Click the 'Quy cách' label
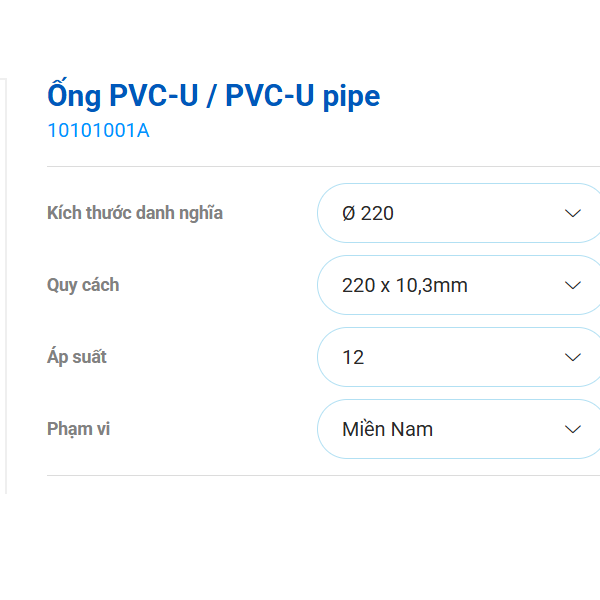600x600 pixels. (83, 285)
